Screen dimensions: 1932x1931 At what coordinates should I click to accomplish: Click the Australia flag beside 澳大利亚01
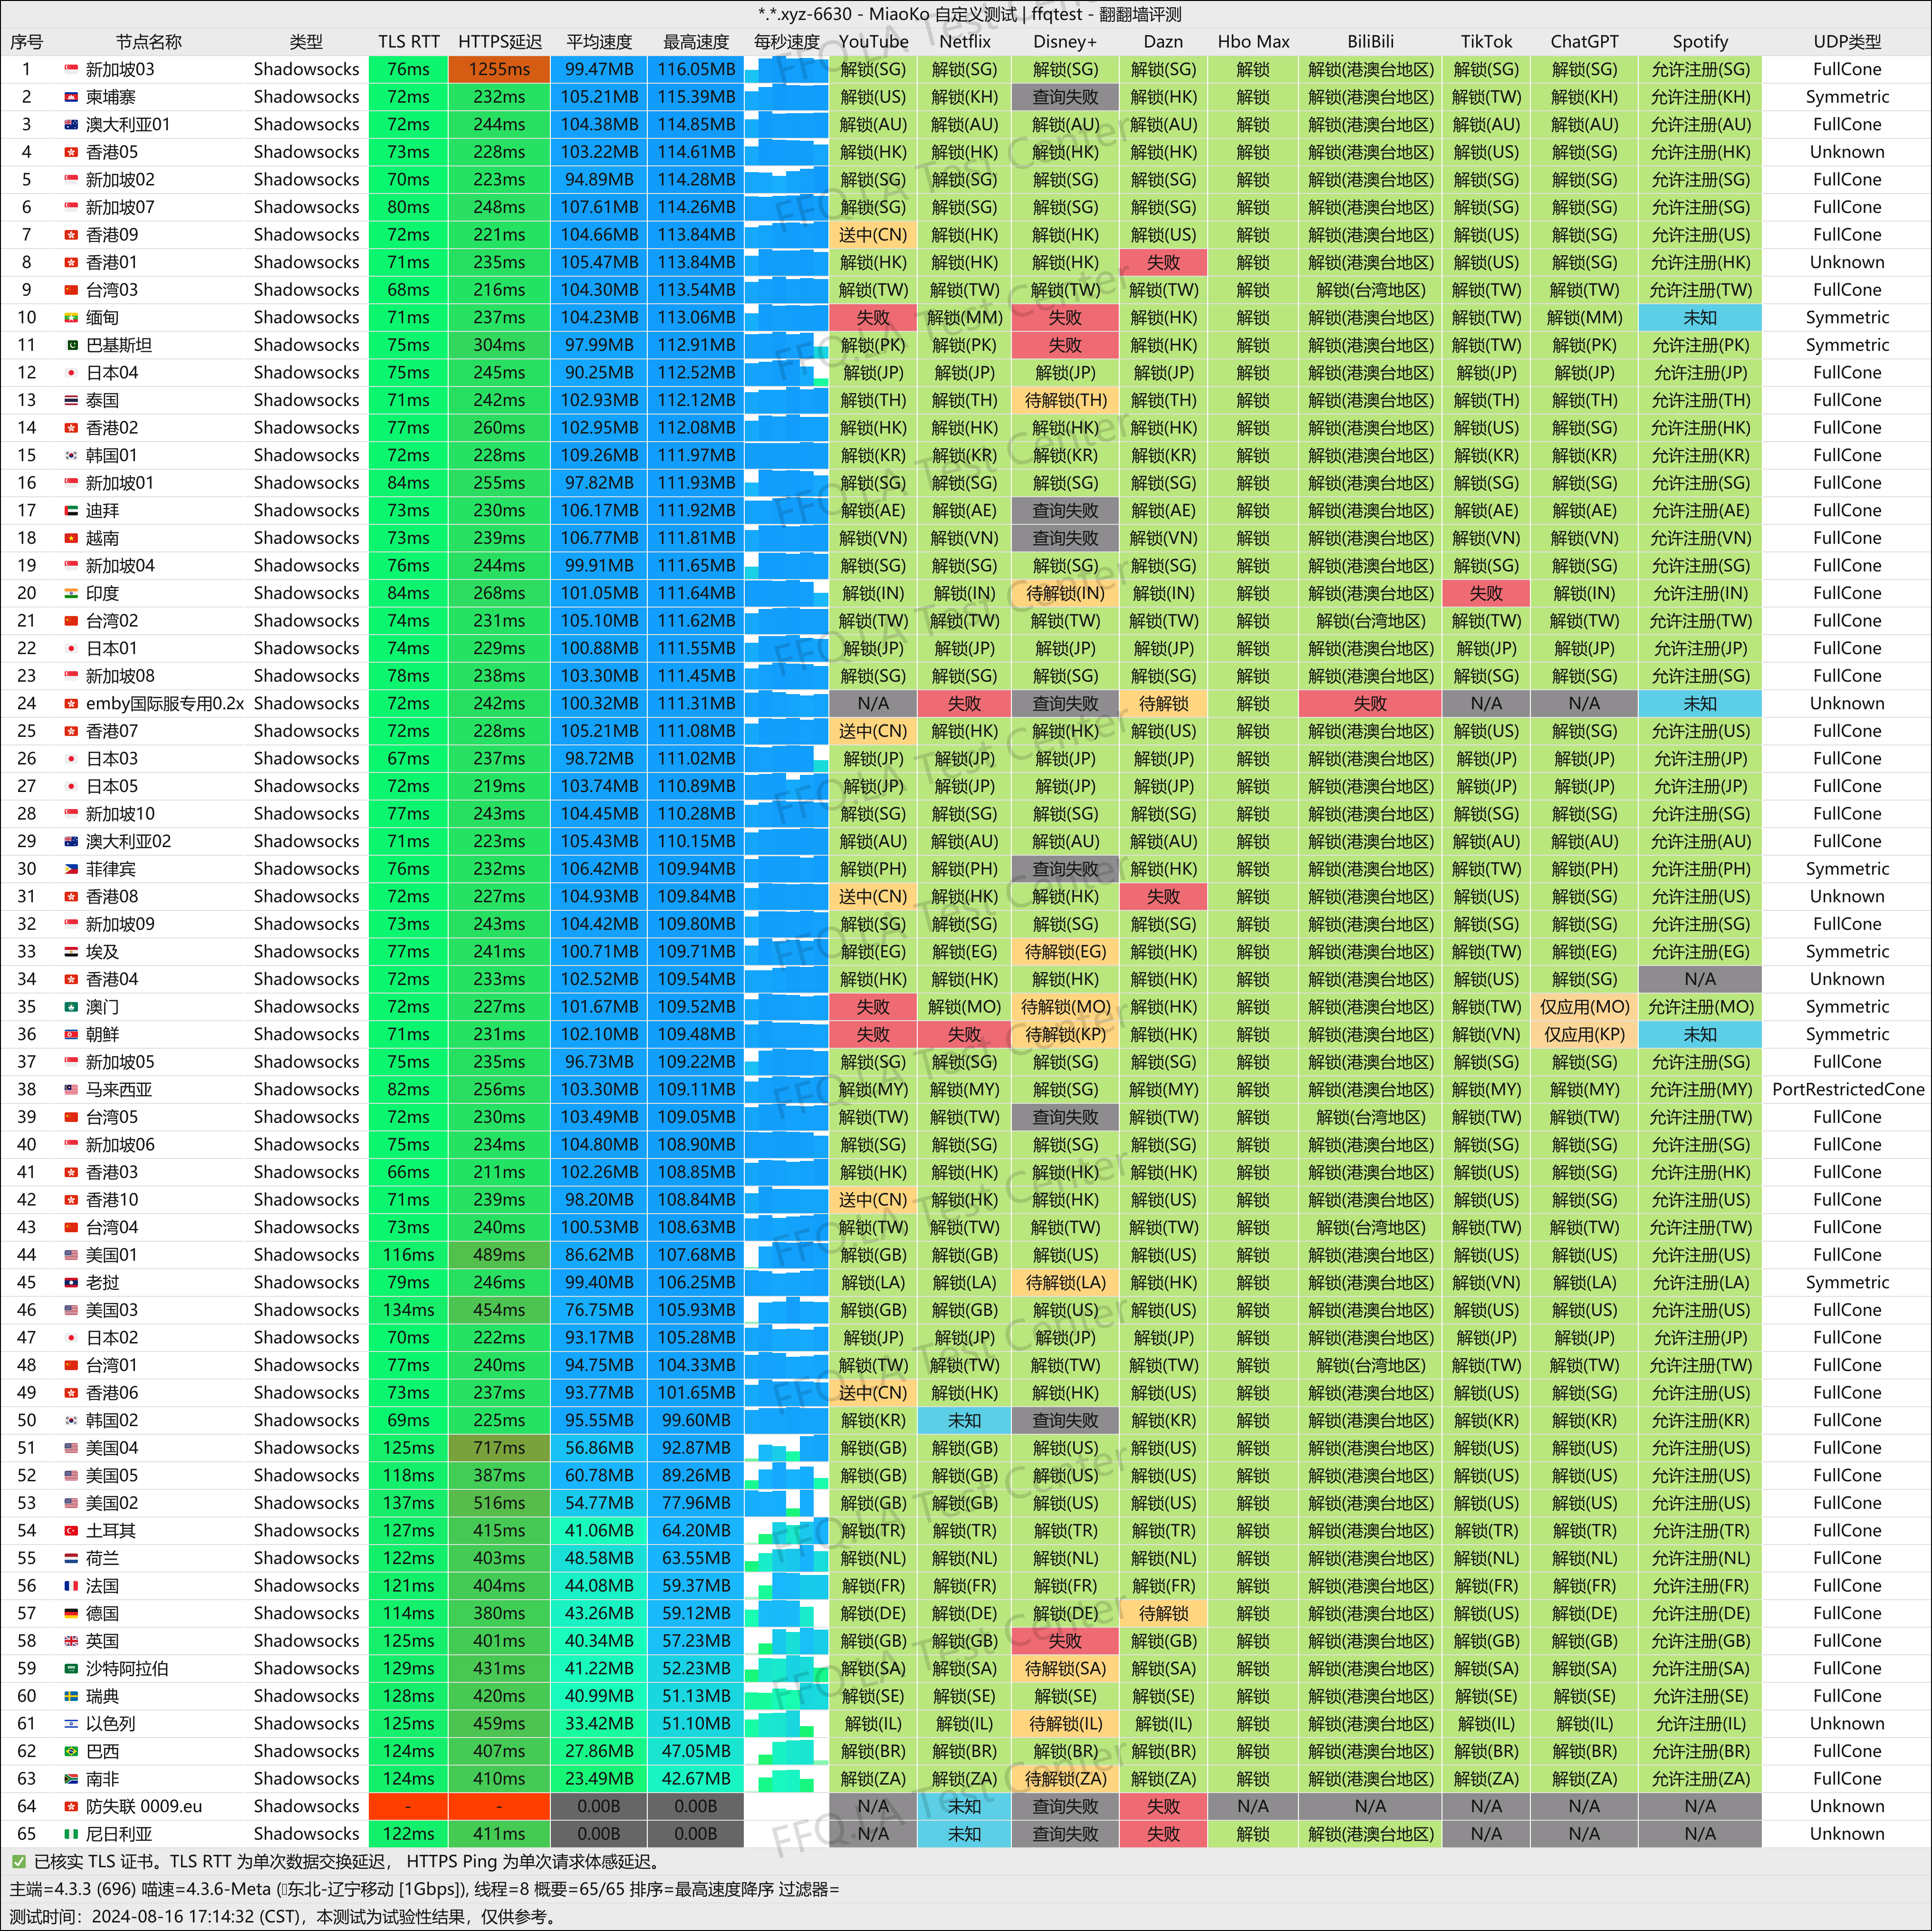[71, 125]
